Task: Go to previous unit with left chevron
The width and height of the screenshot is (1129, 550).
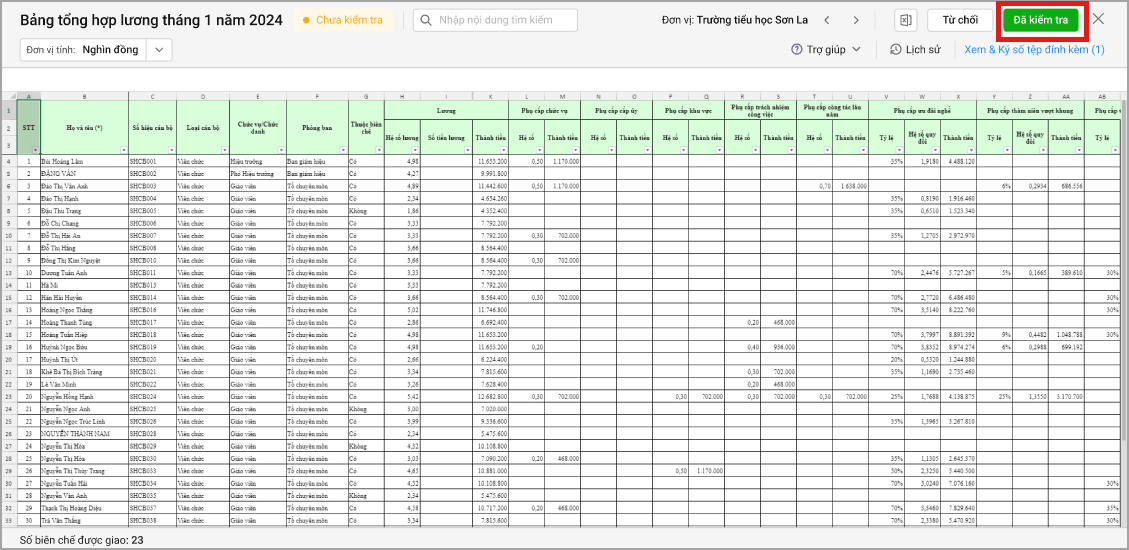Action: tap(826, 20)
